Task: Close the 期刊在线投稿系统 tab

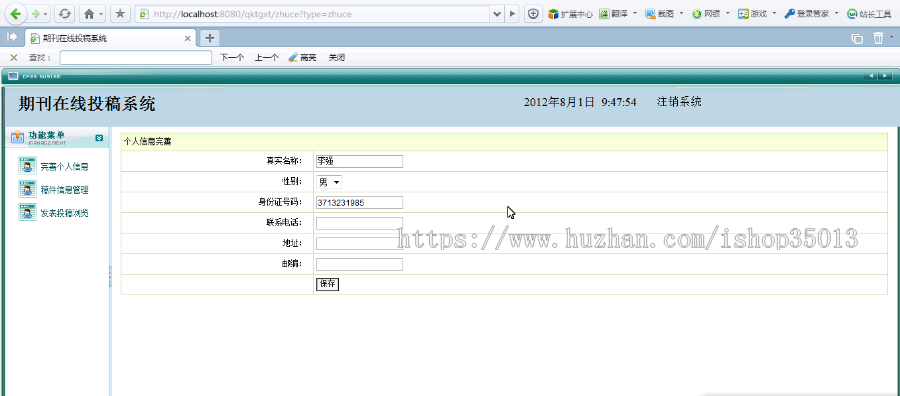Action: tap(187, 38)
